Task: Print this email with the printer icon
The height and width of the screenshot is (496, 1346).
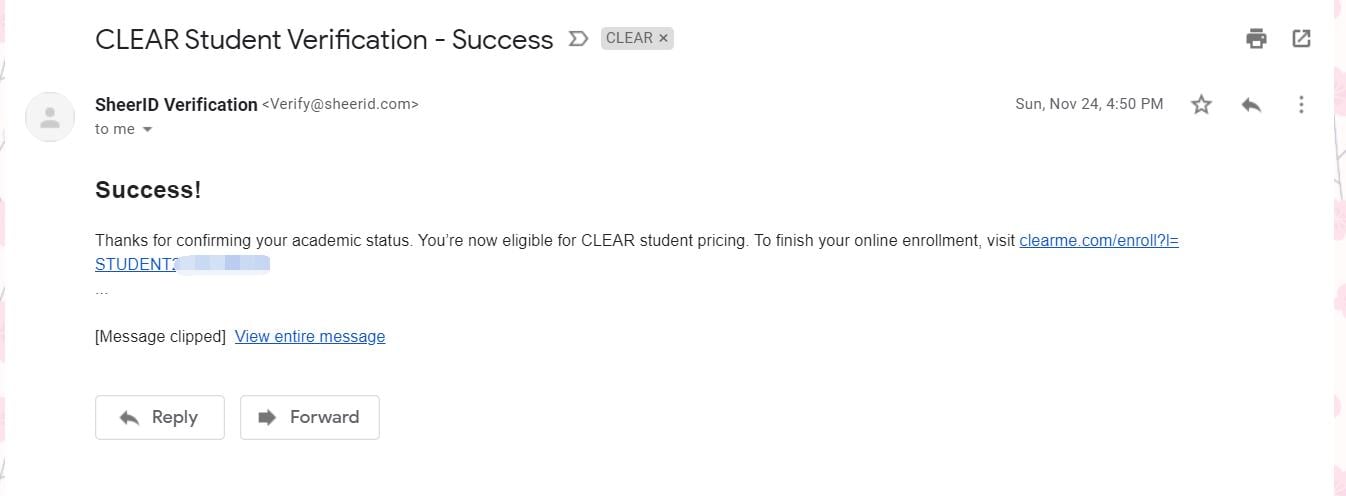Action: (x=1256, y=39)
